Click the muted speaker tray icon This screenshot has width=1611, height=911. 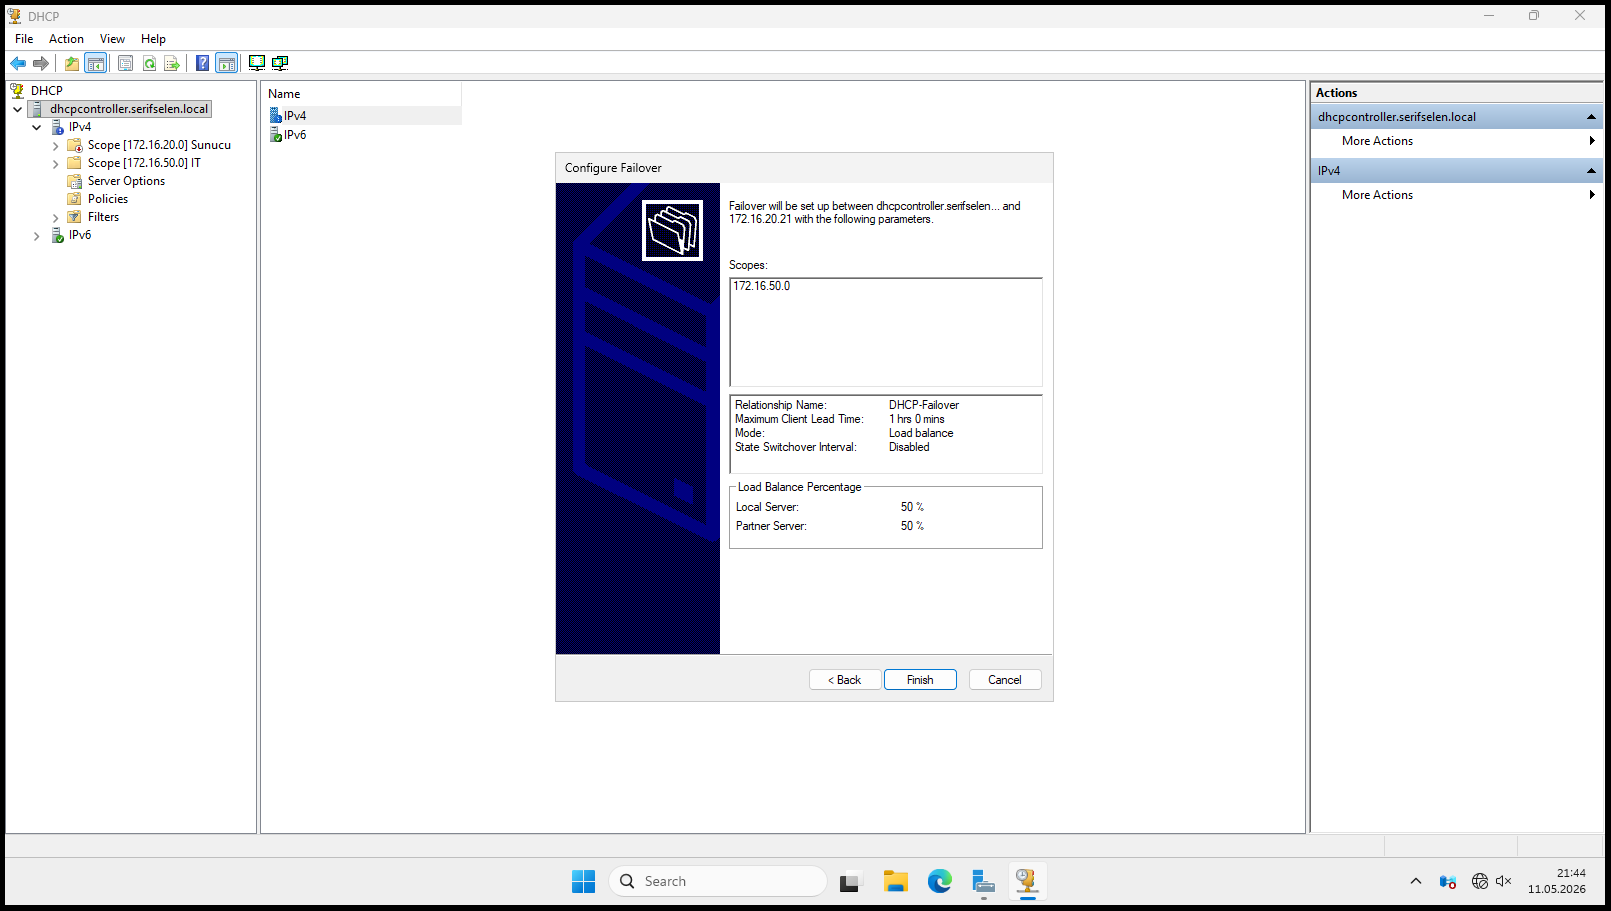pyautogui.click(x=1503, y=881)
